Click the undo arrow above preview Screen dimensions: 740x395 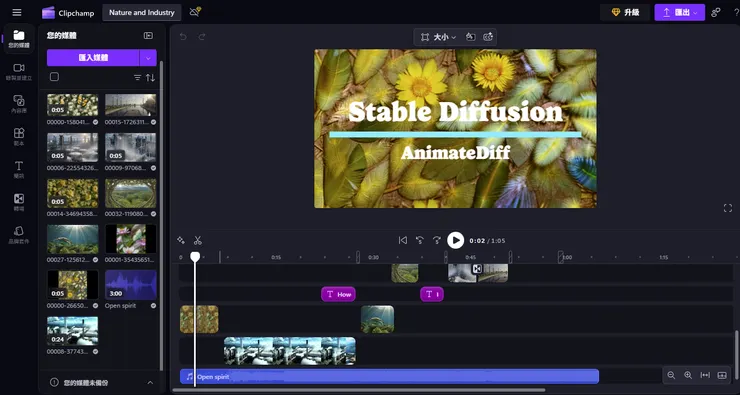[184, 37]
